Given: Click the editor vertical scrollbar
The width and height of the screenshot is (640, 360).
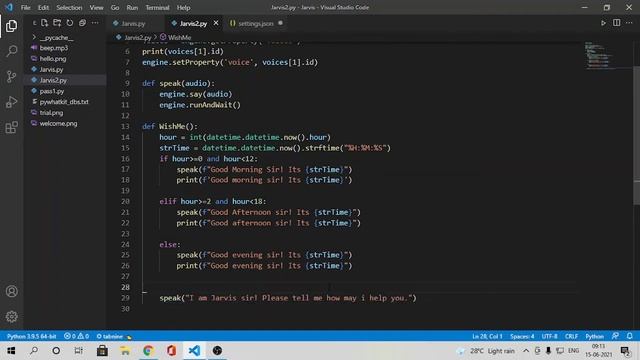Looking at the screenshot, I should (636, 135).
